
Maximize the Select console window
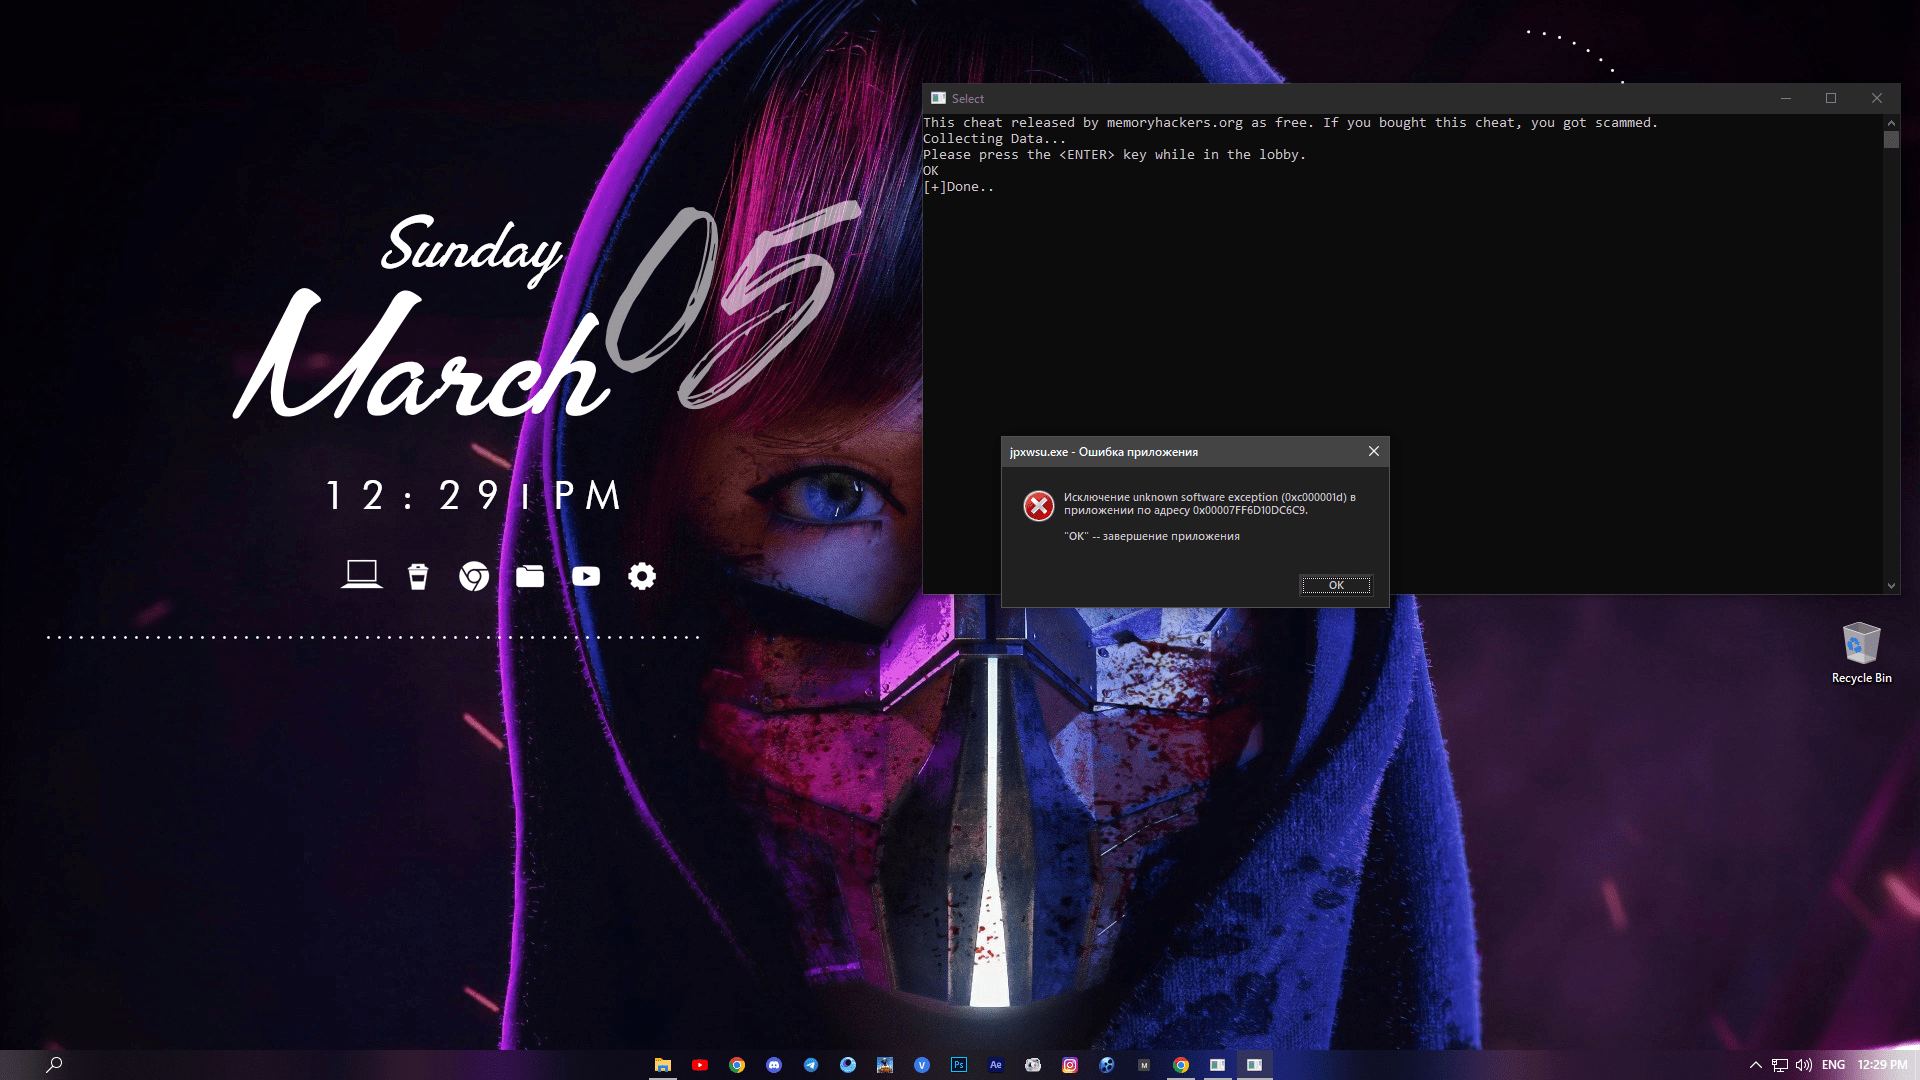tap(1831, 98)
